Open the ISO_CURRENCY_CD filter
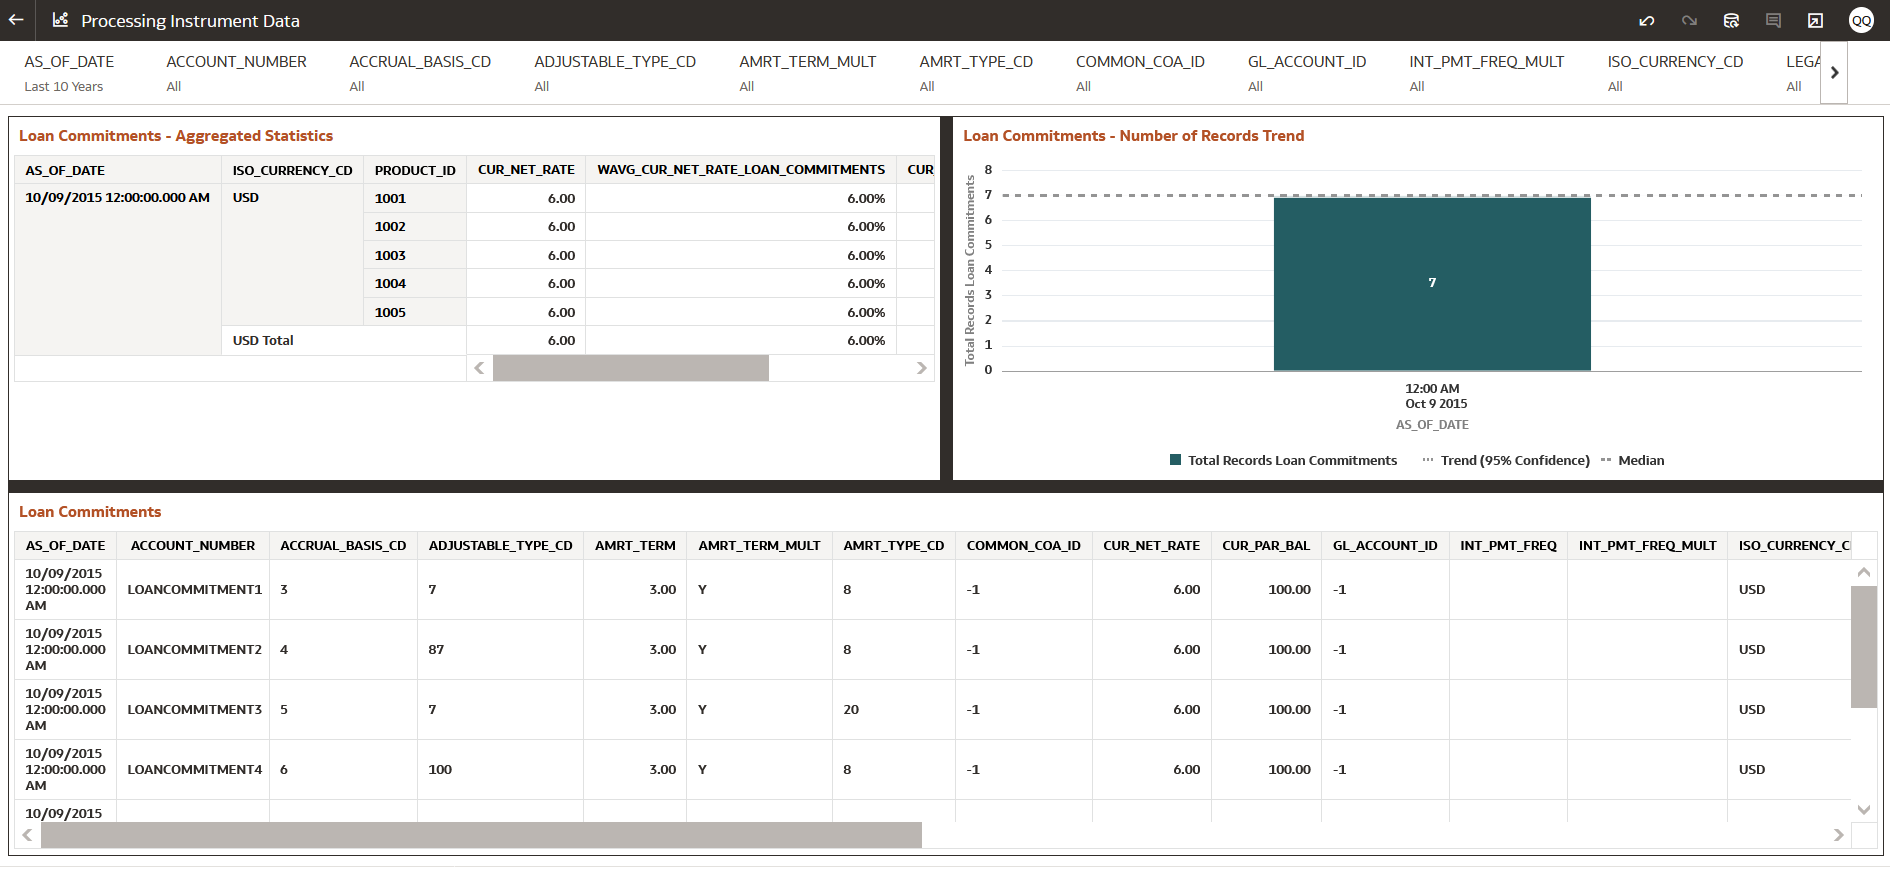 [x=1675, y=73]
